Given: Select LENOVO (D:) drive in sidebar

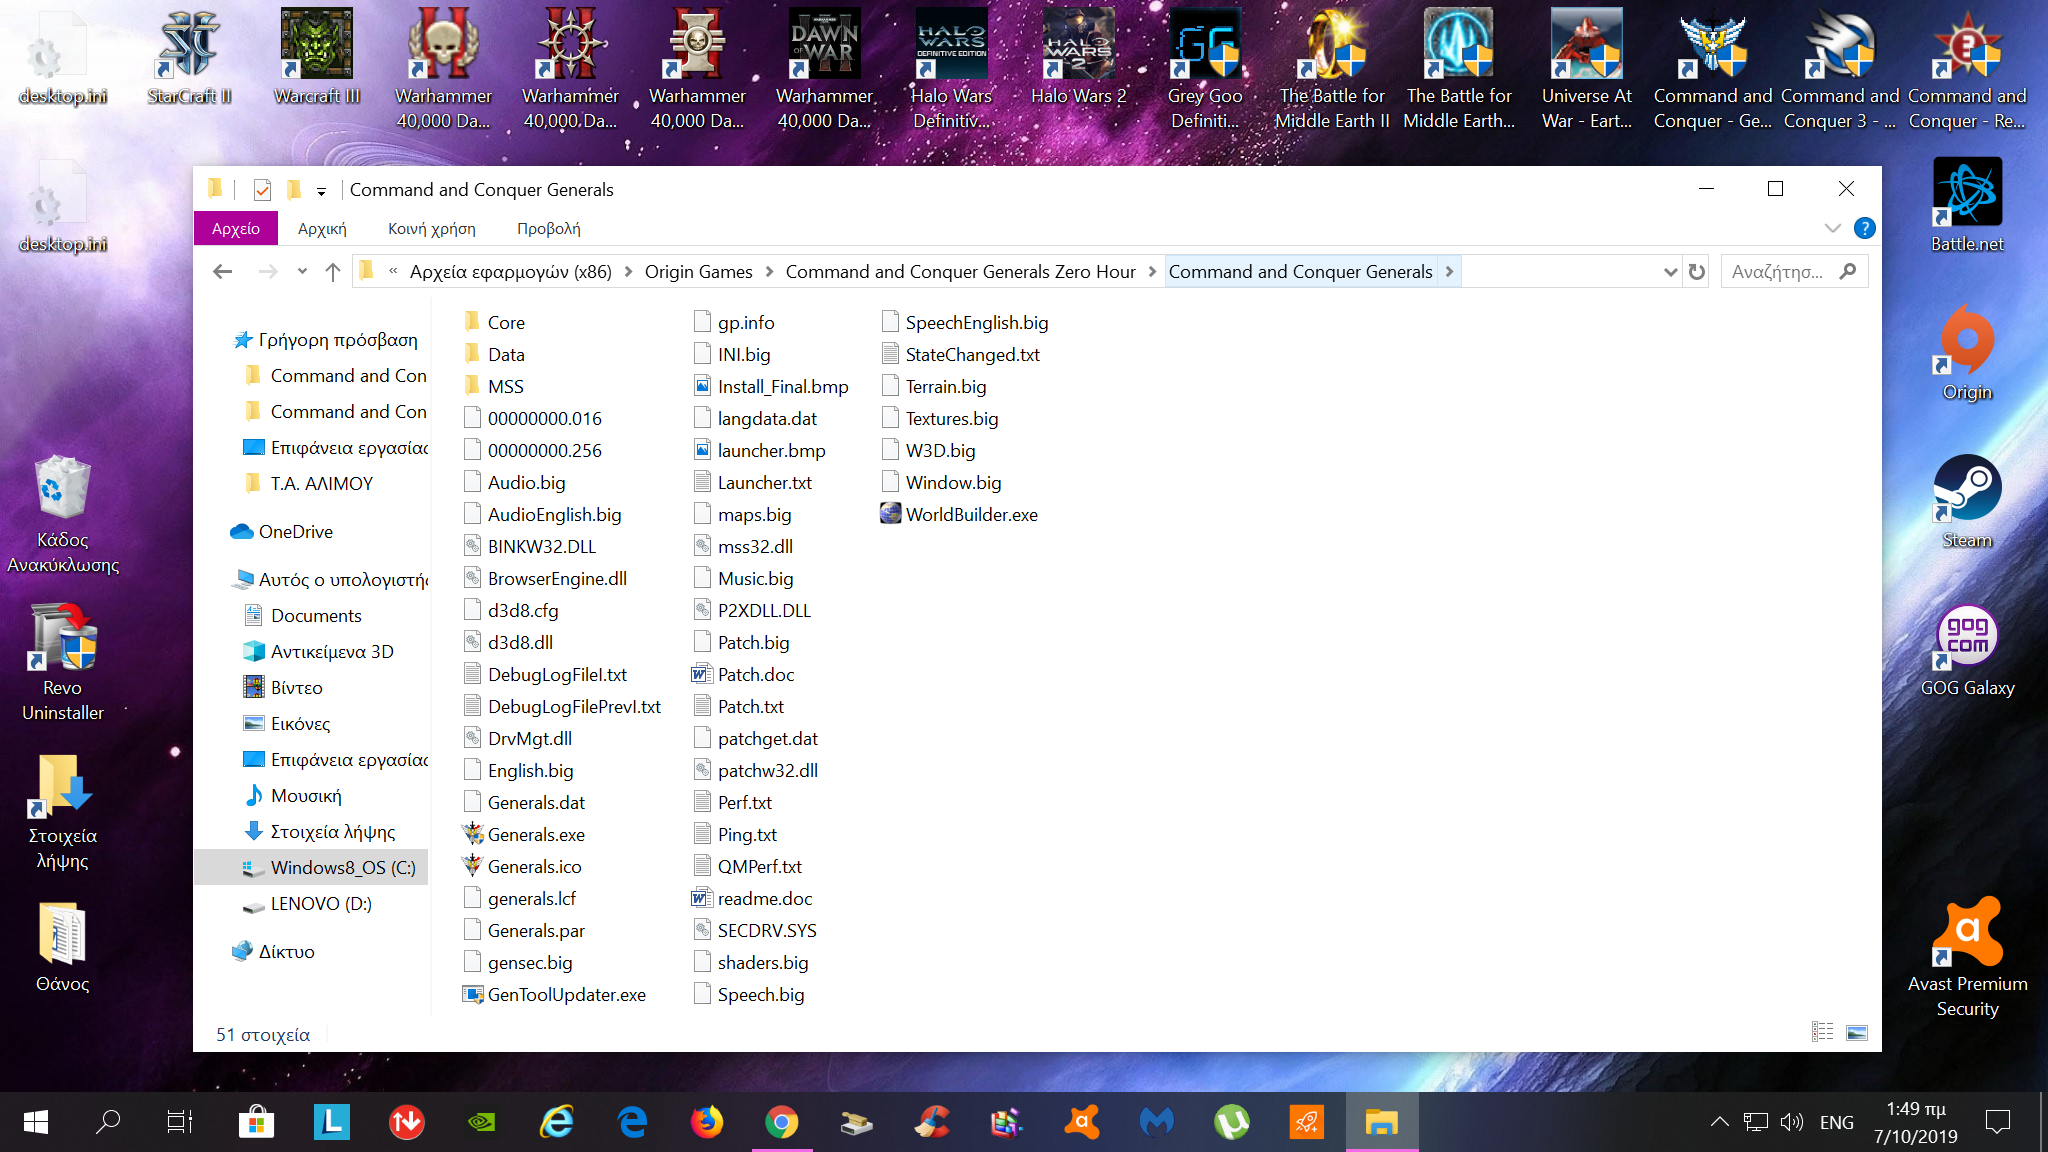Looking at the screenshot, I should tap(309, 903).
